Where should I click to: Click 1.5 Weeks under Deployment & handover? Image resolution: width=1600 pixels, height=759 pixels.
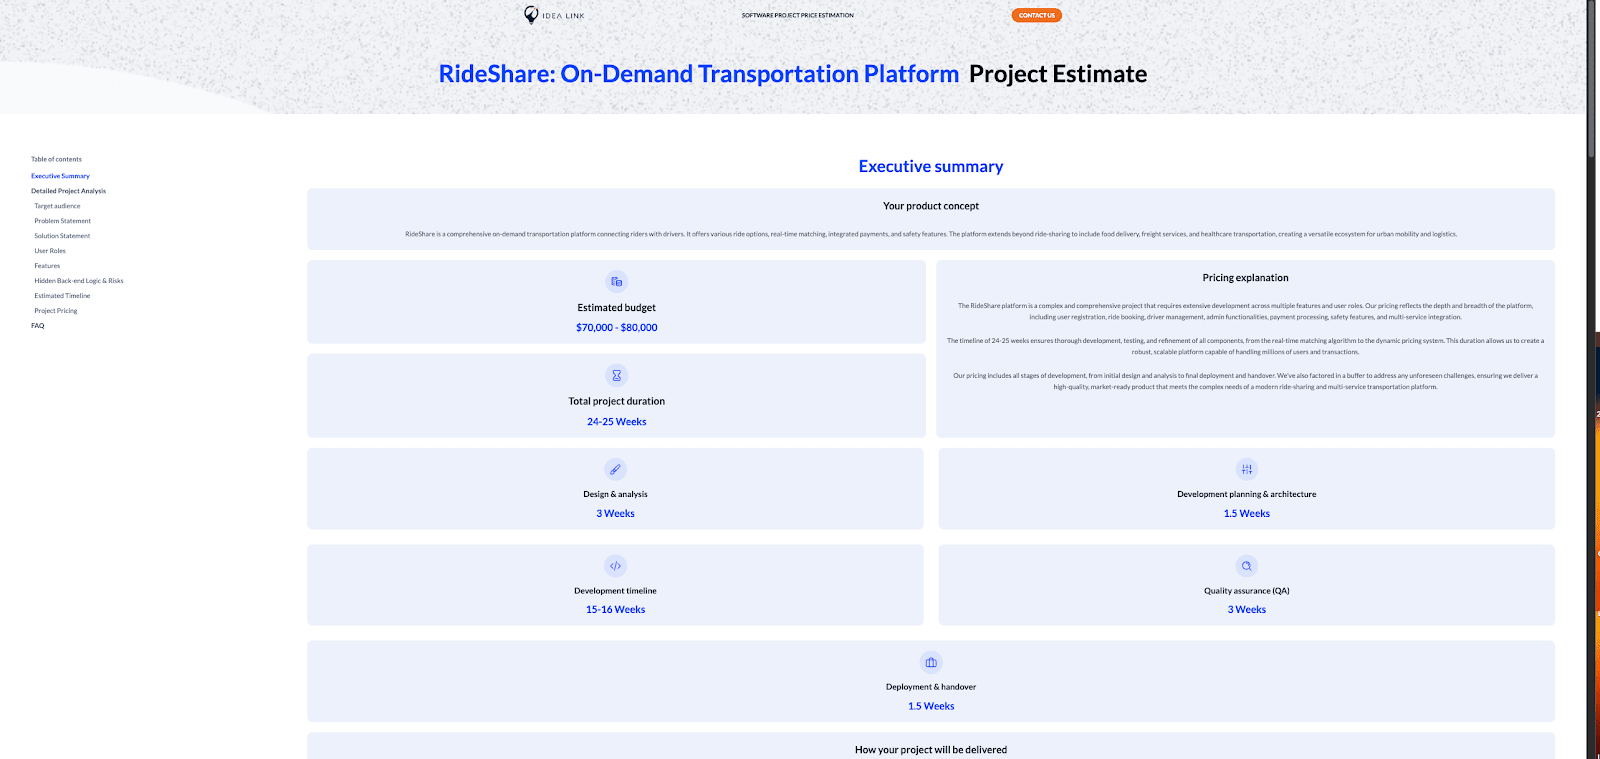click(x=931, y=706)
